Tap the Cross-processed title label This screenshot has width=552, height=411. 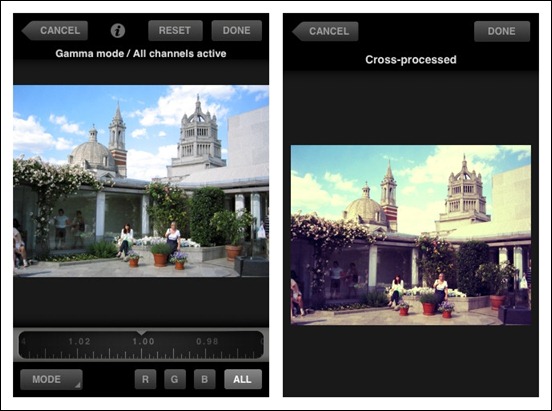[411, 60]
